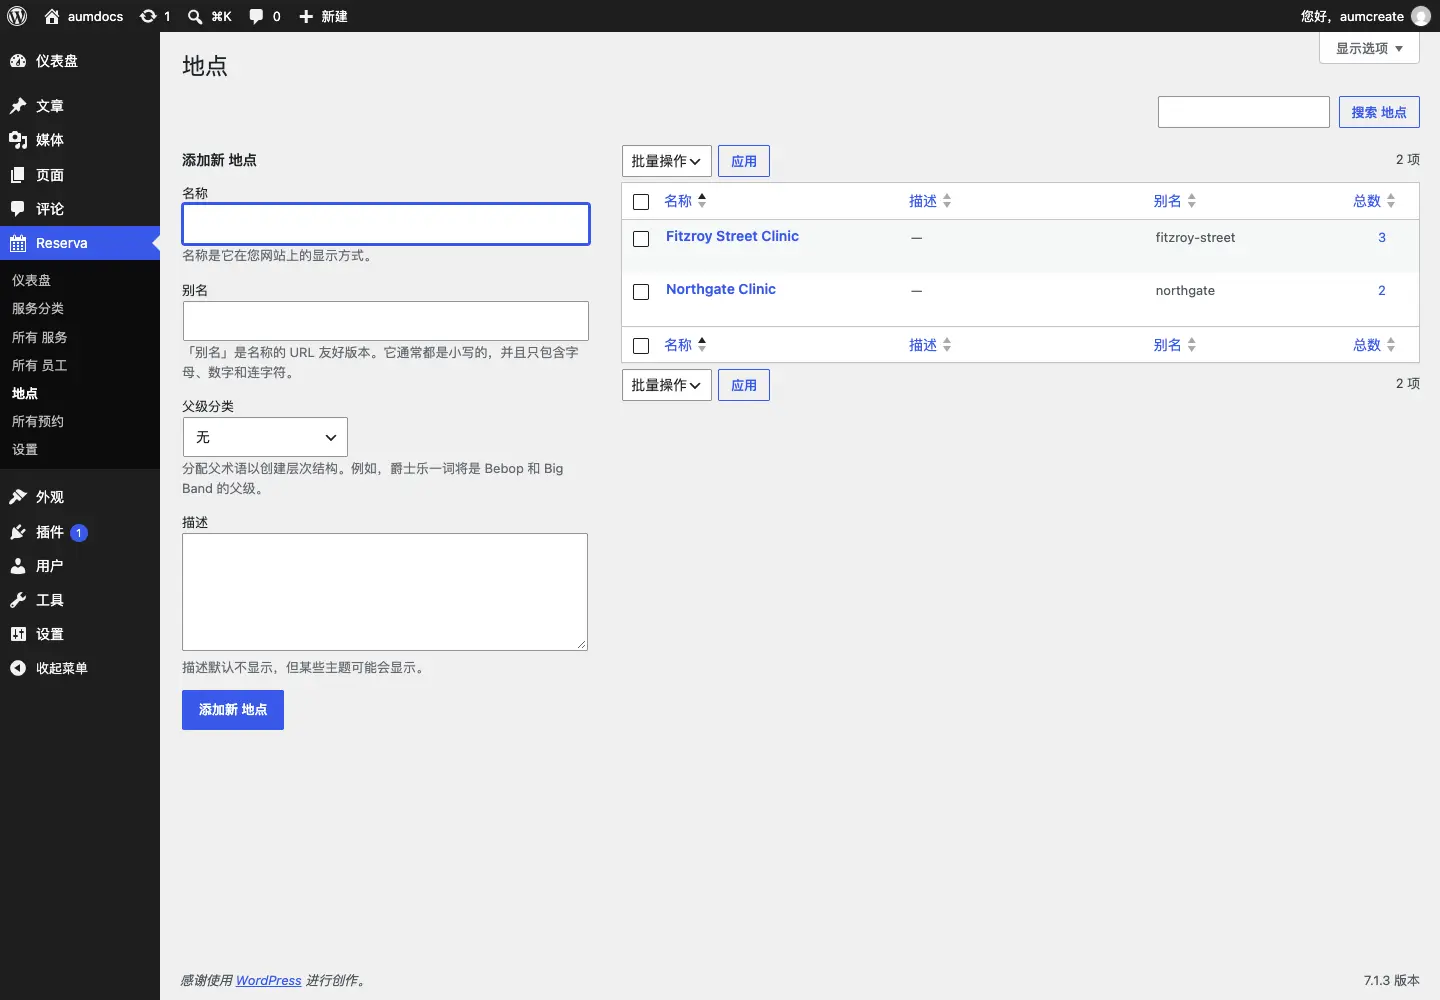
Task: Click the 页面 pages icon
Action: point(18,175)
